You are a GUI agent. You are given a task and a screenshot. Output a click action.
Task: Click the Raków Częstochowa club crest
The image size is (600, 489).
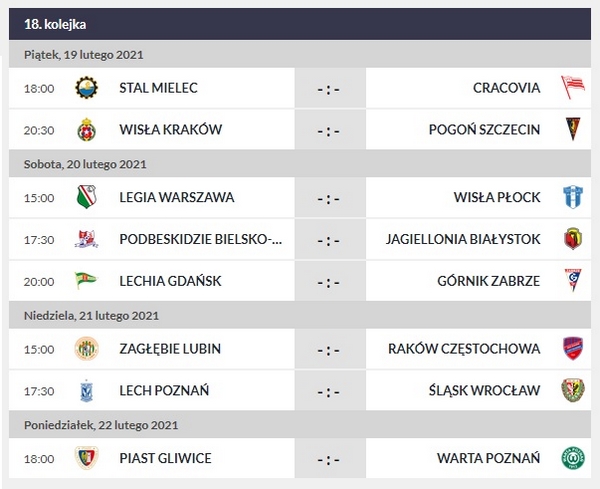pos(572,348)
